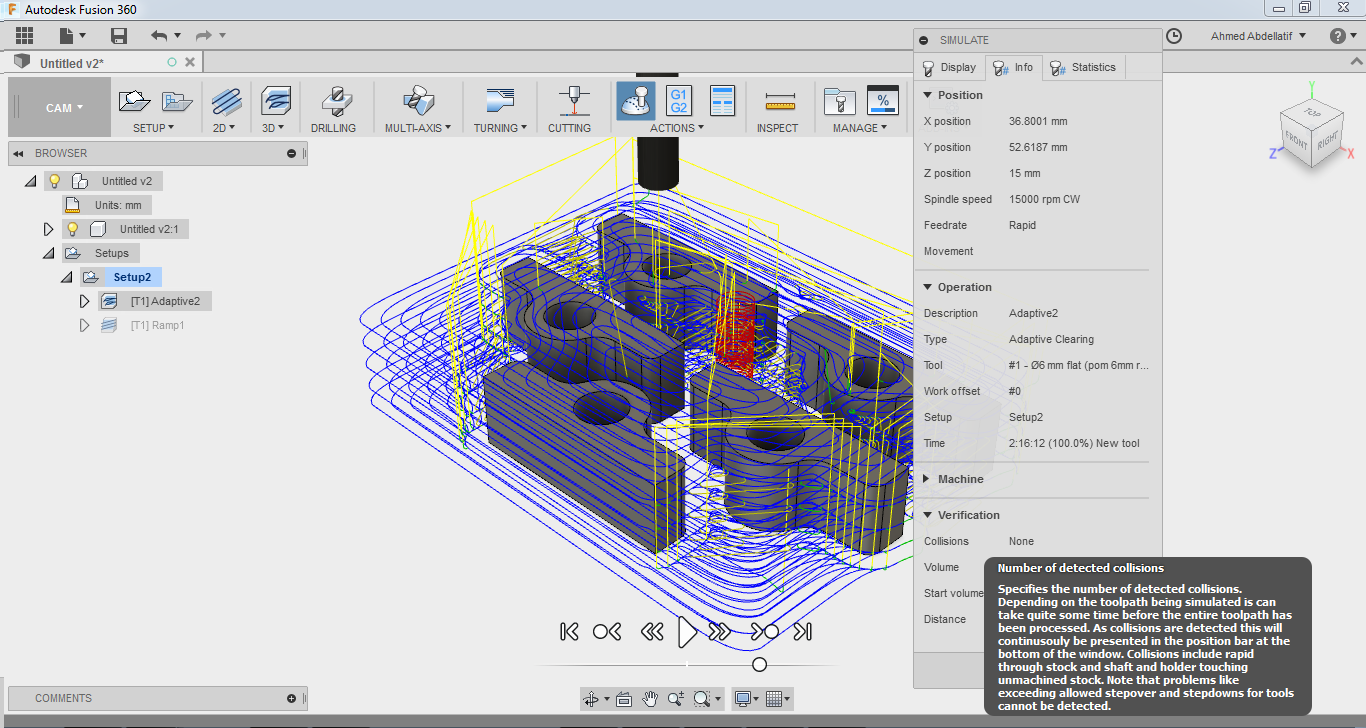Open the File menu dropdown

73,36
